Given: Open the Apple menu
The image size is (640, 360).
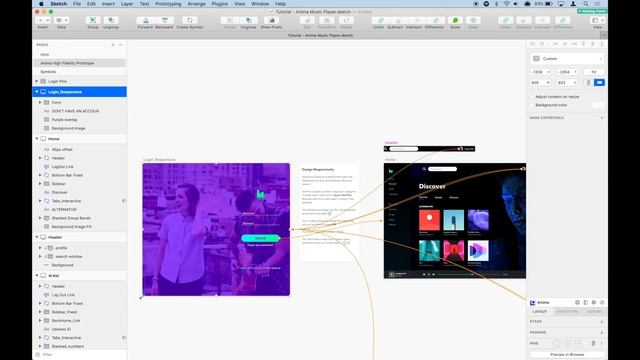Looking at the screenshot, I should [41, 4].
